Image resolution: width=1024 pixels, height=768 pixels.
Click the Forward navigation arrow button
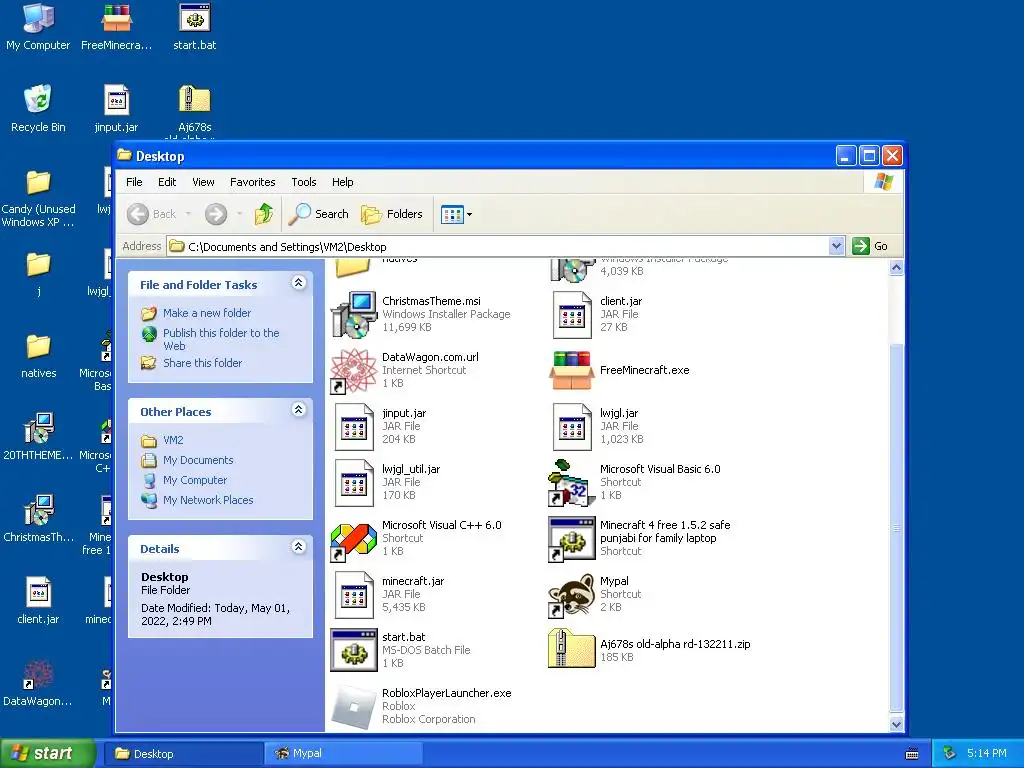click(x=216, y=214)
